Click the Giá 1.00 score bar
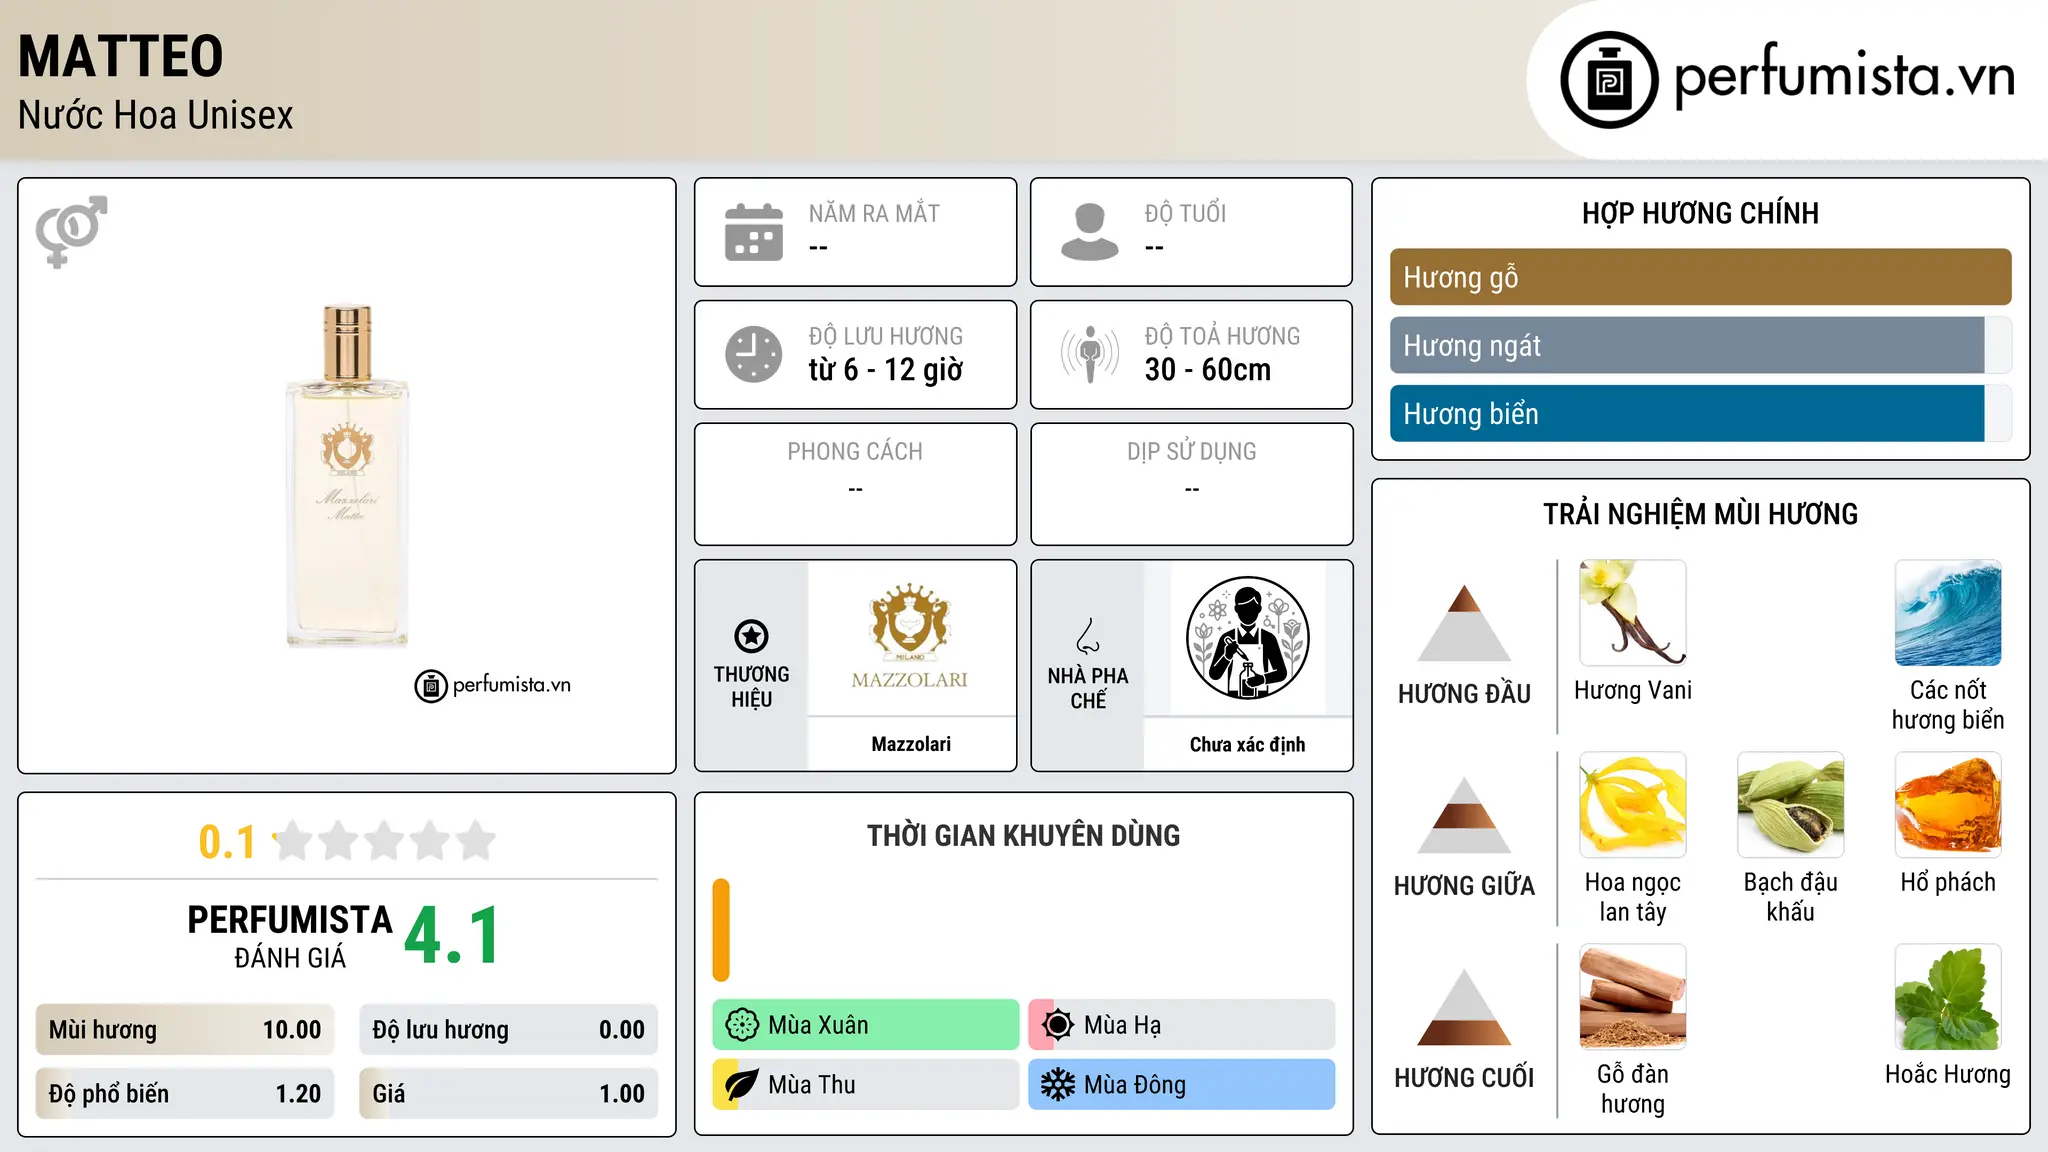The image size is (2048, 1152). (x=509, y=1093)
